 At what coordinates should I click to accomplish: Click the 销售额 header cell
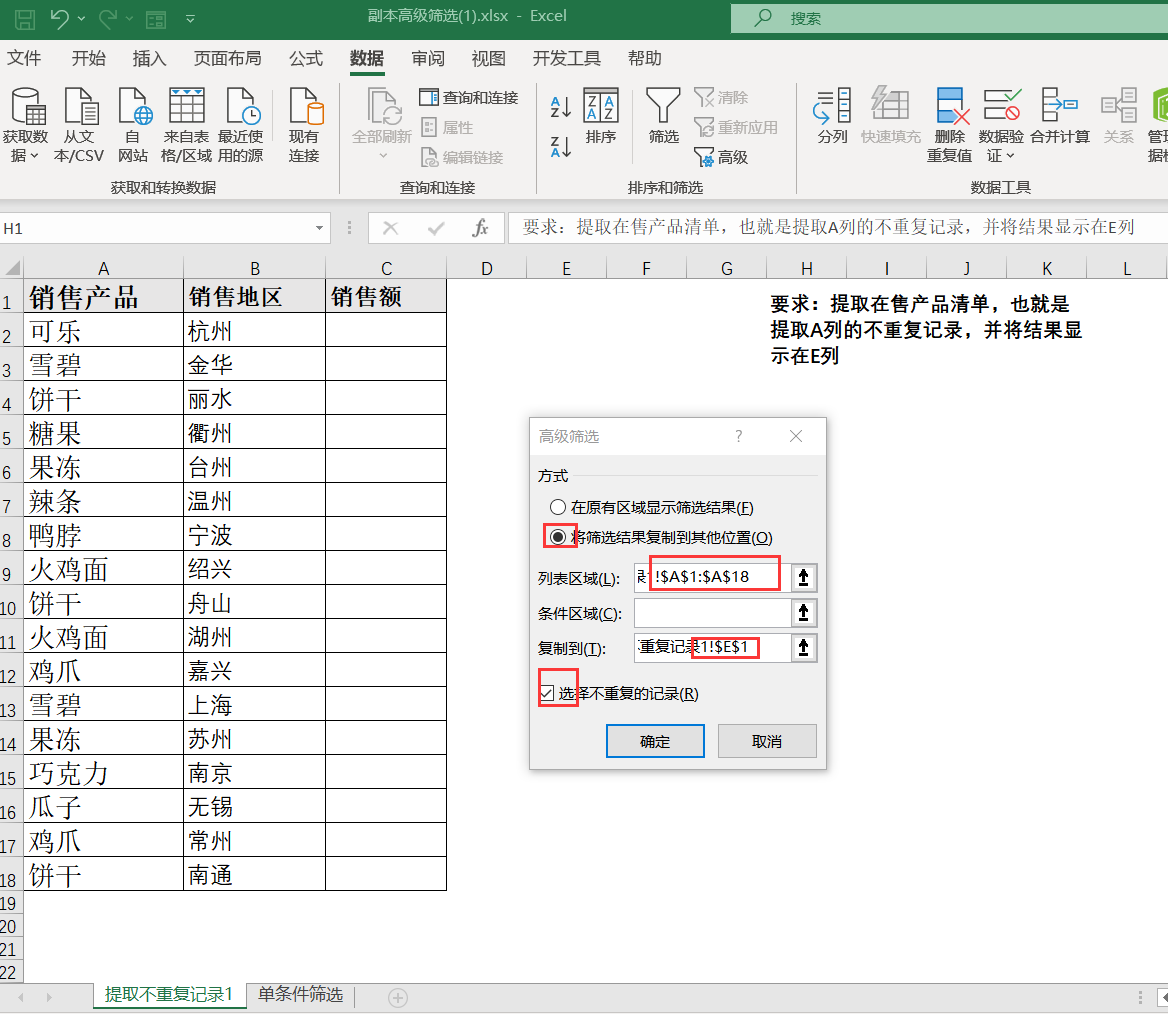(x=386, y=296)
